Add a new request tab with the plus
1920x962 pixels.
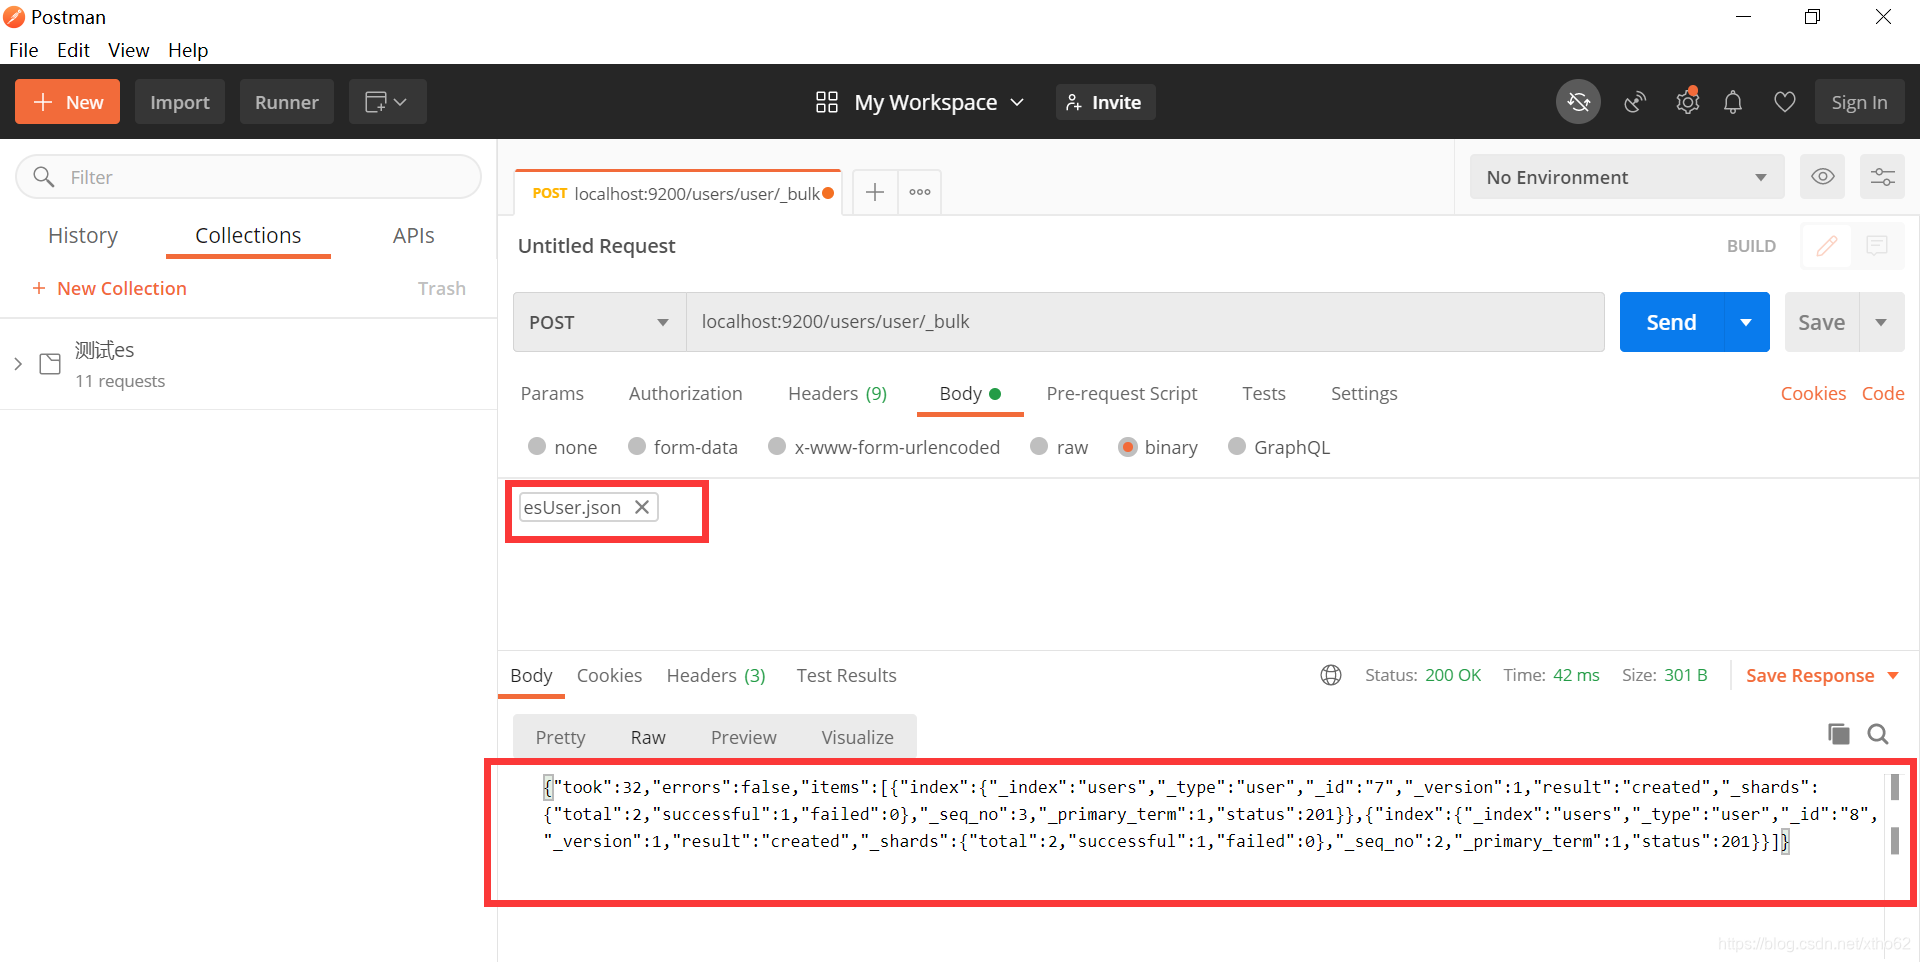tap(874, 192)
